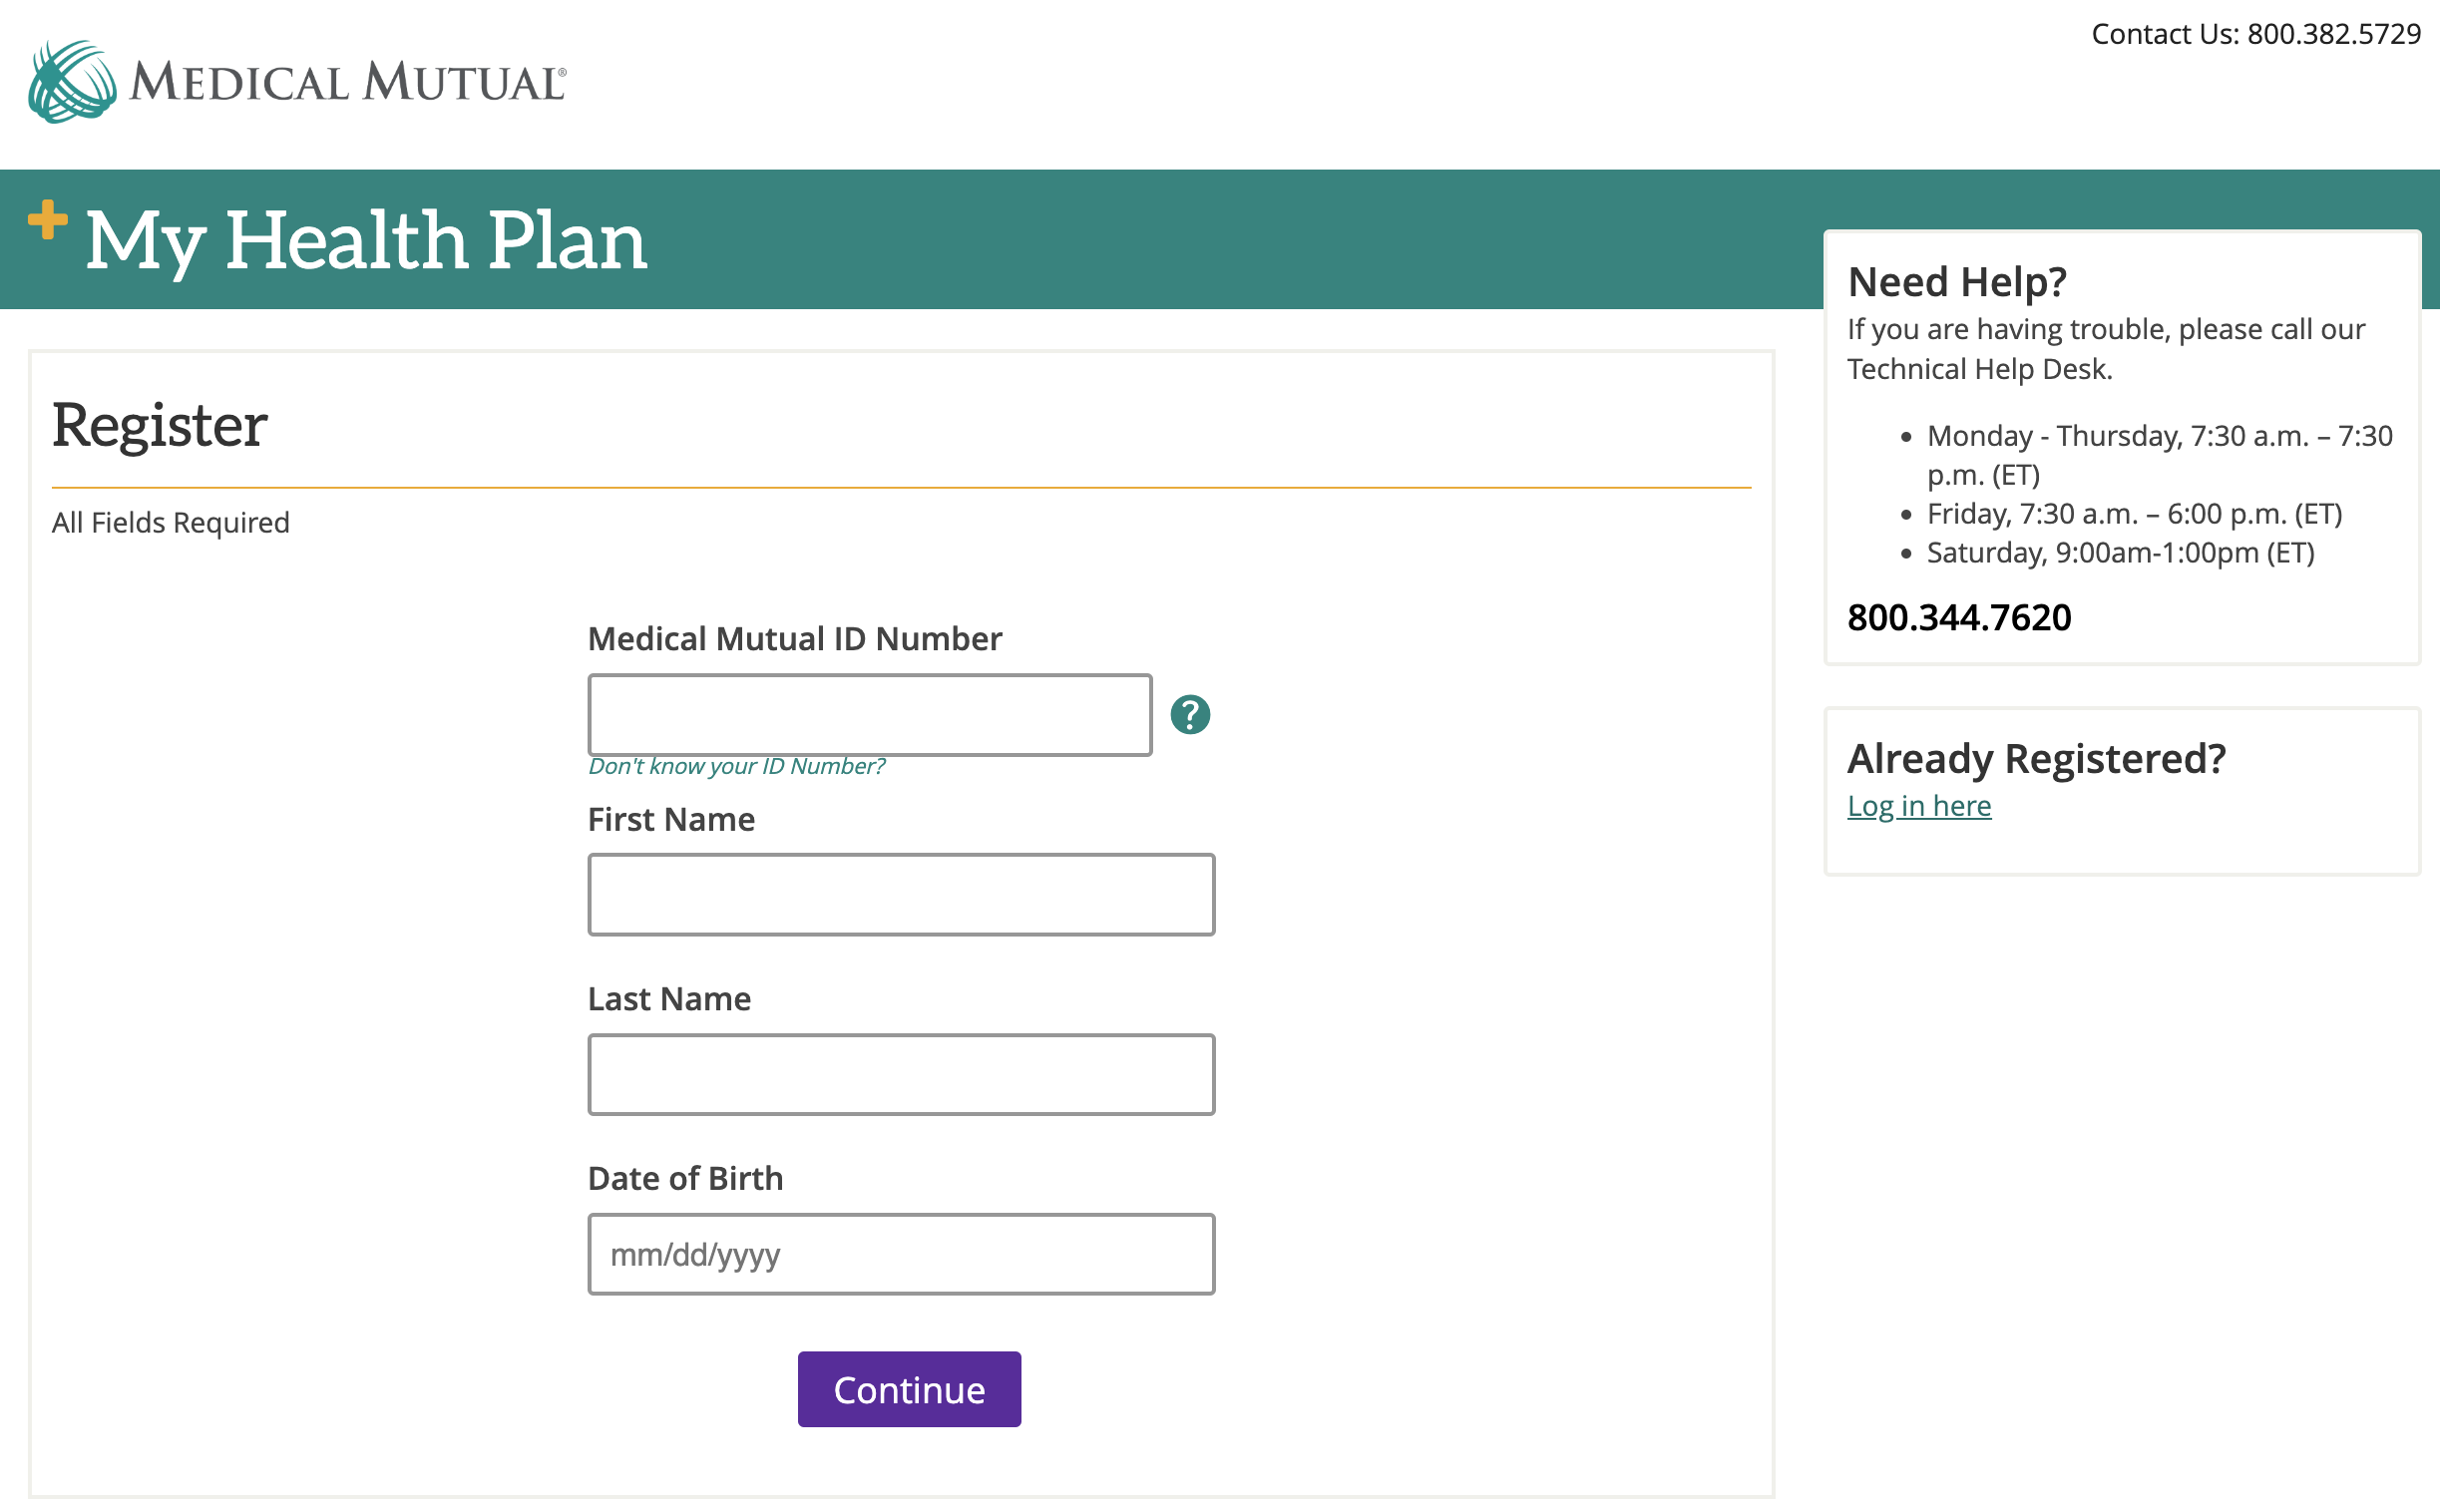
Task: Click the Need Help? panel heading
Action: 1957,282
